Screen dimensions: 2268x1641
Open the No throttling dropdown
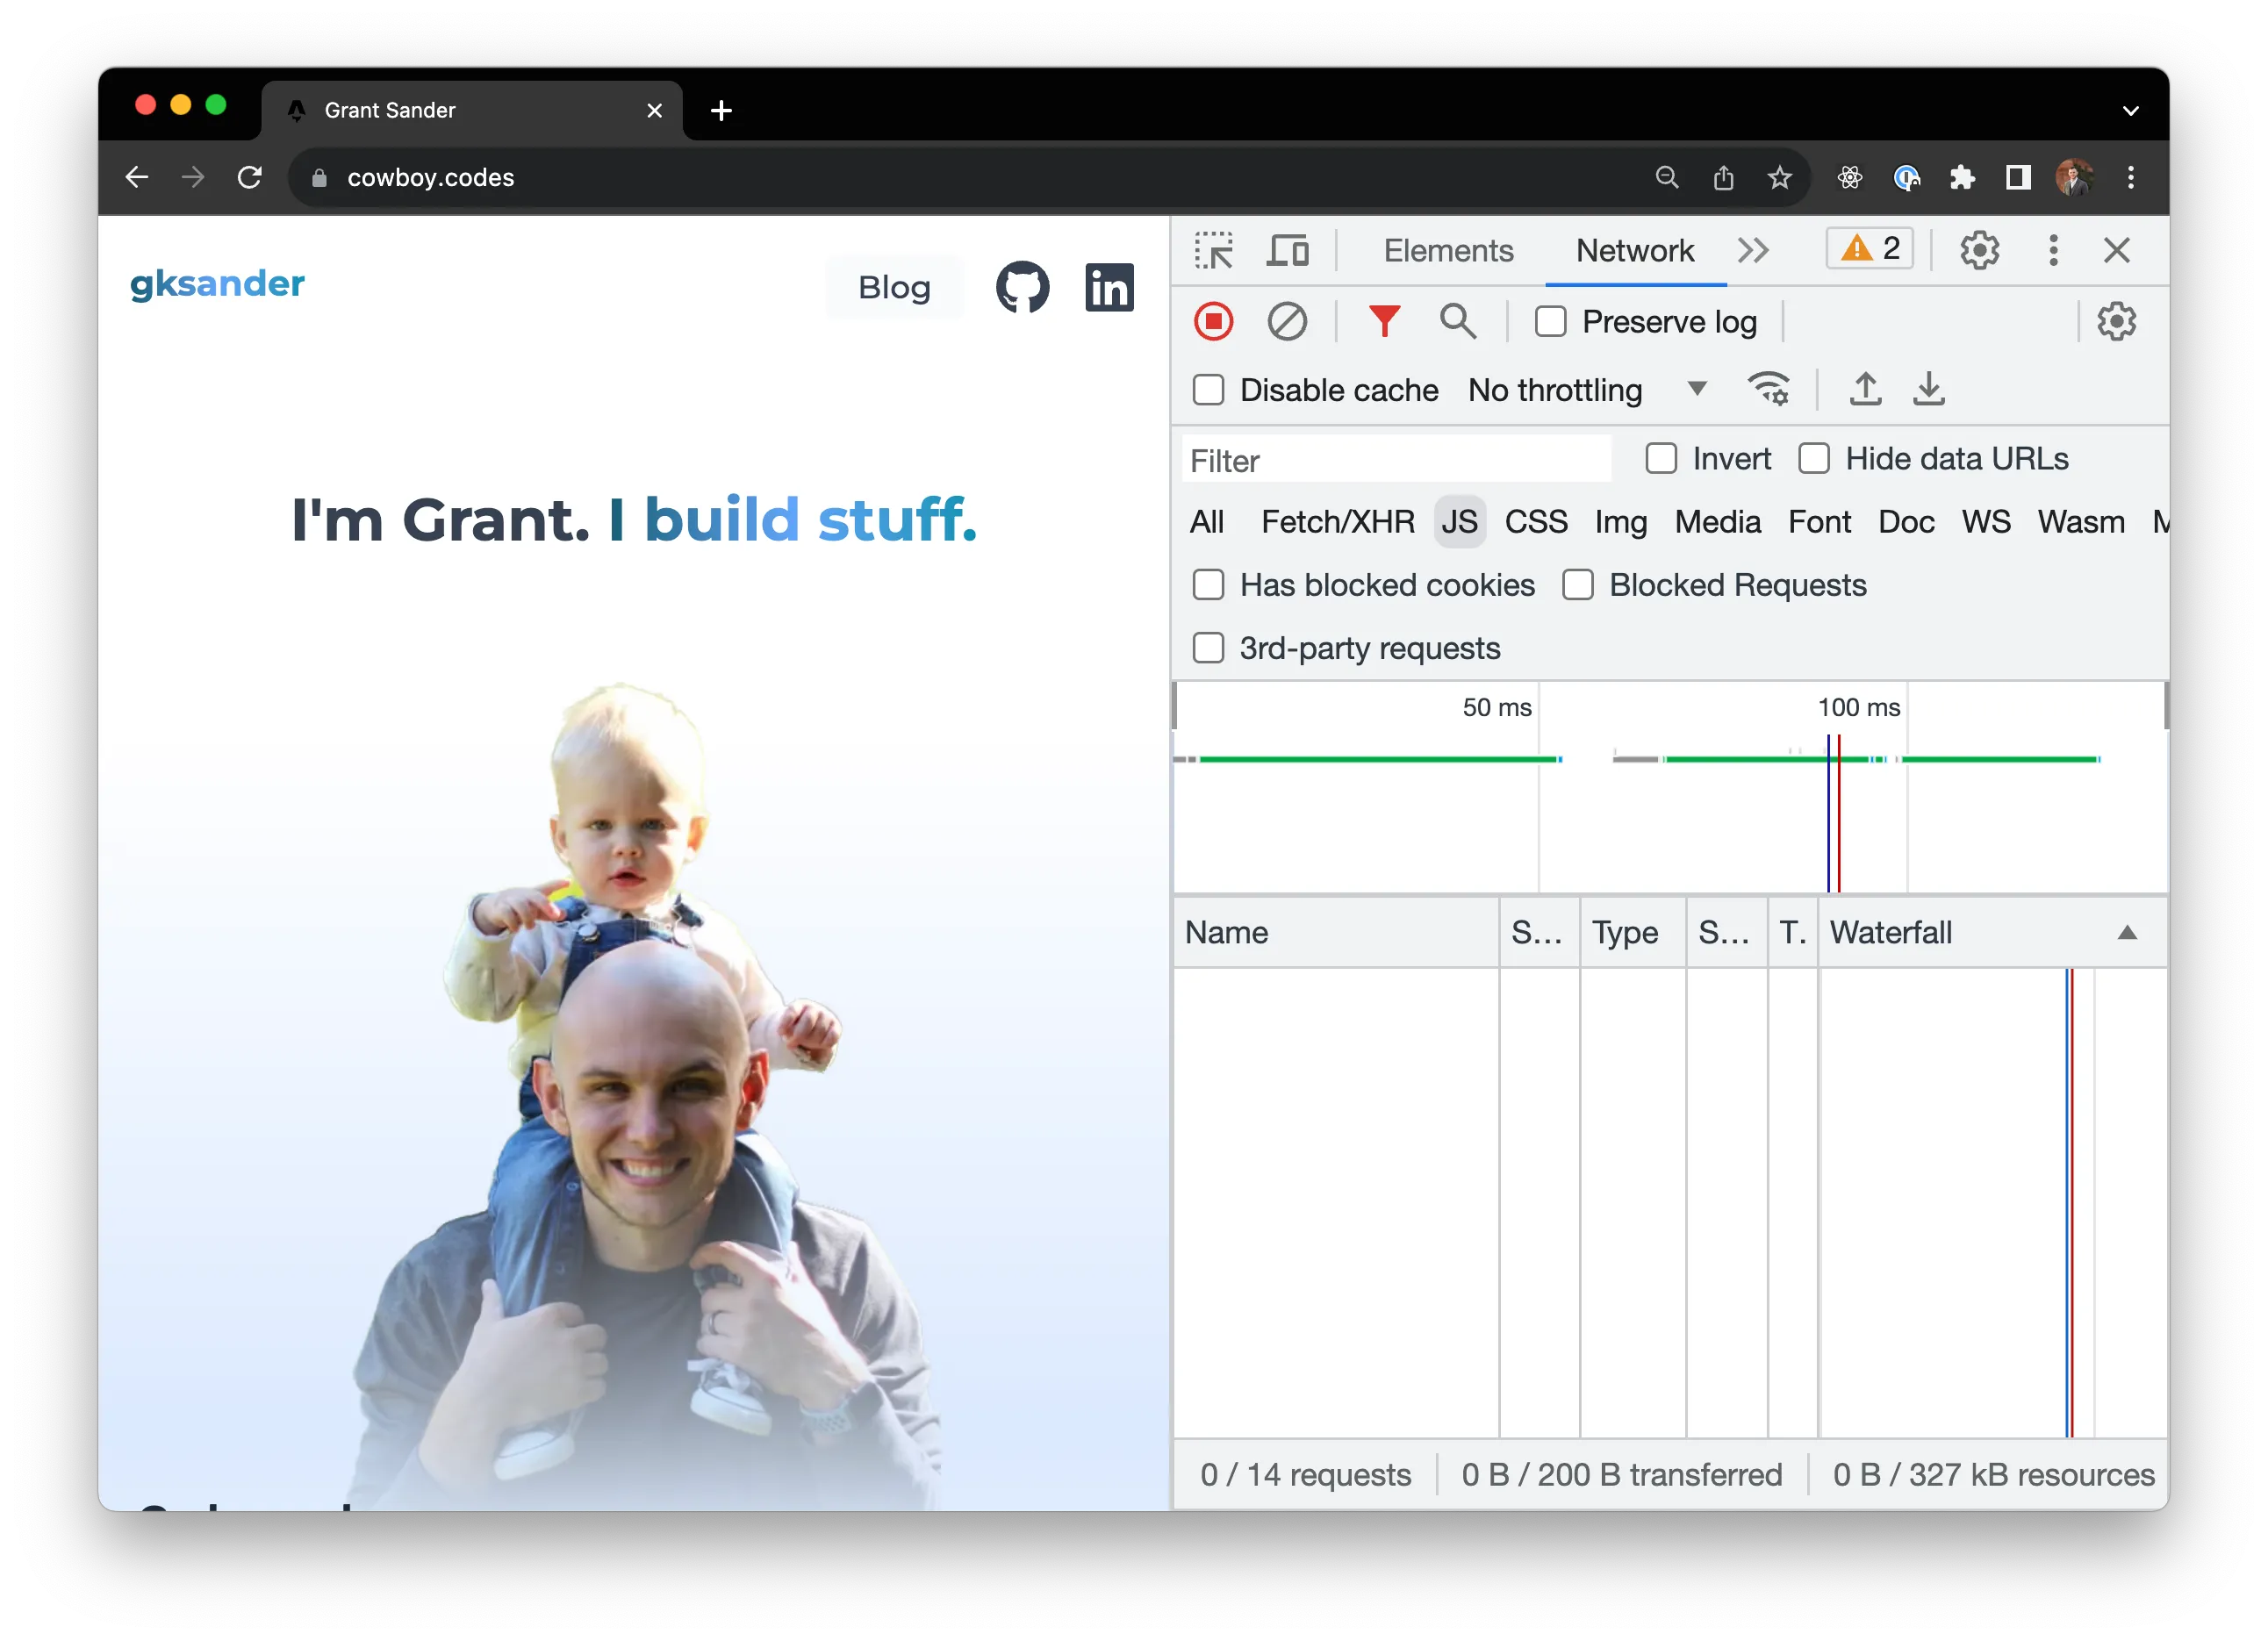click(x=1586, y=390)
